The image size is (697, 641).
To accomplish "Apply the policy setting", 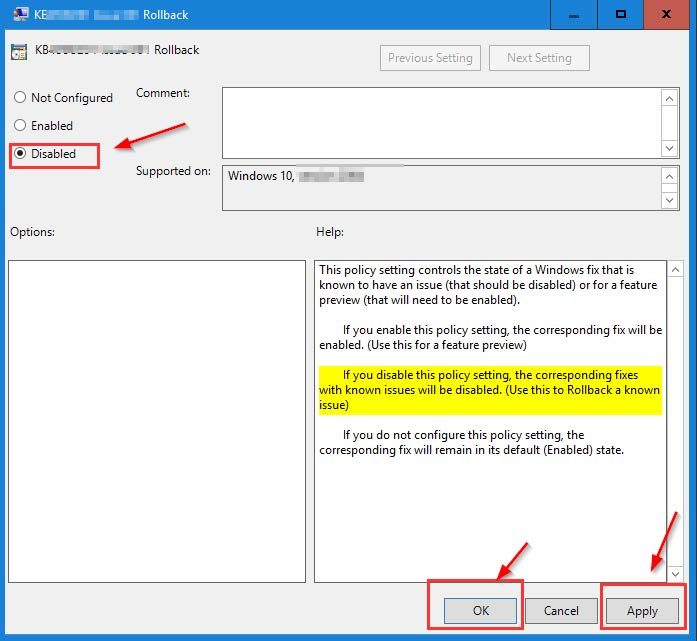I will [x=642, y=610].
